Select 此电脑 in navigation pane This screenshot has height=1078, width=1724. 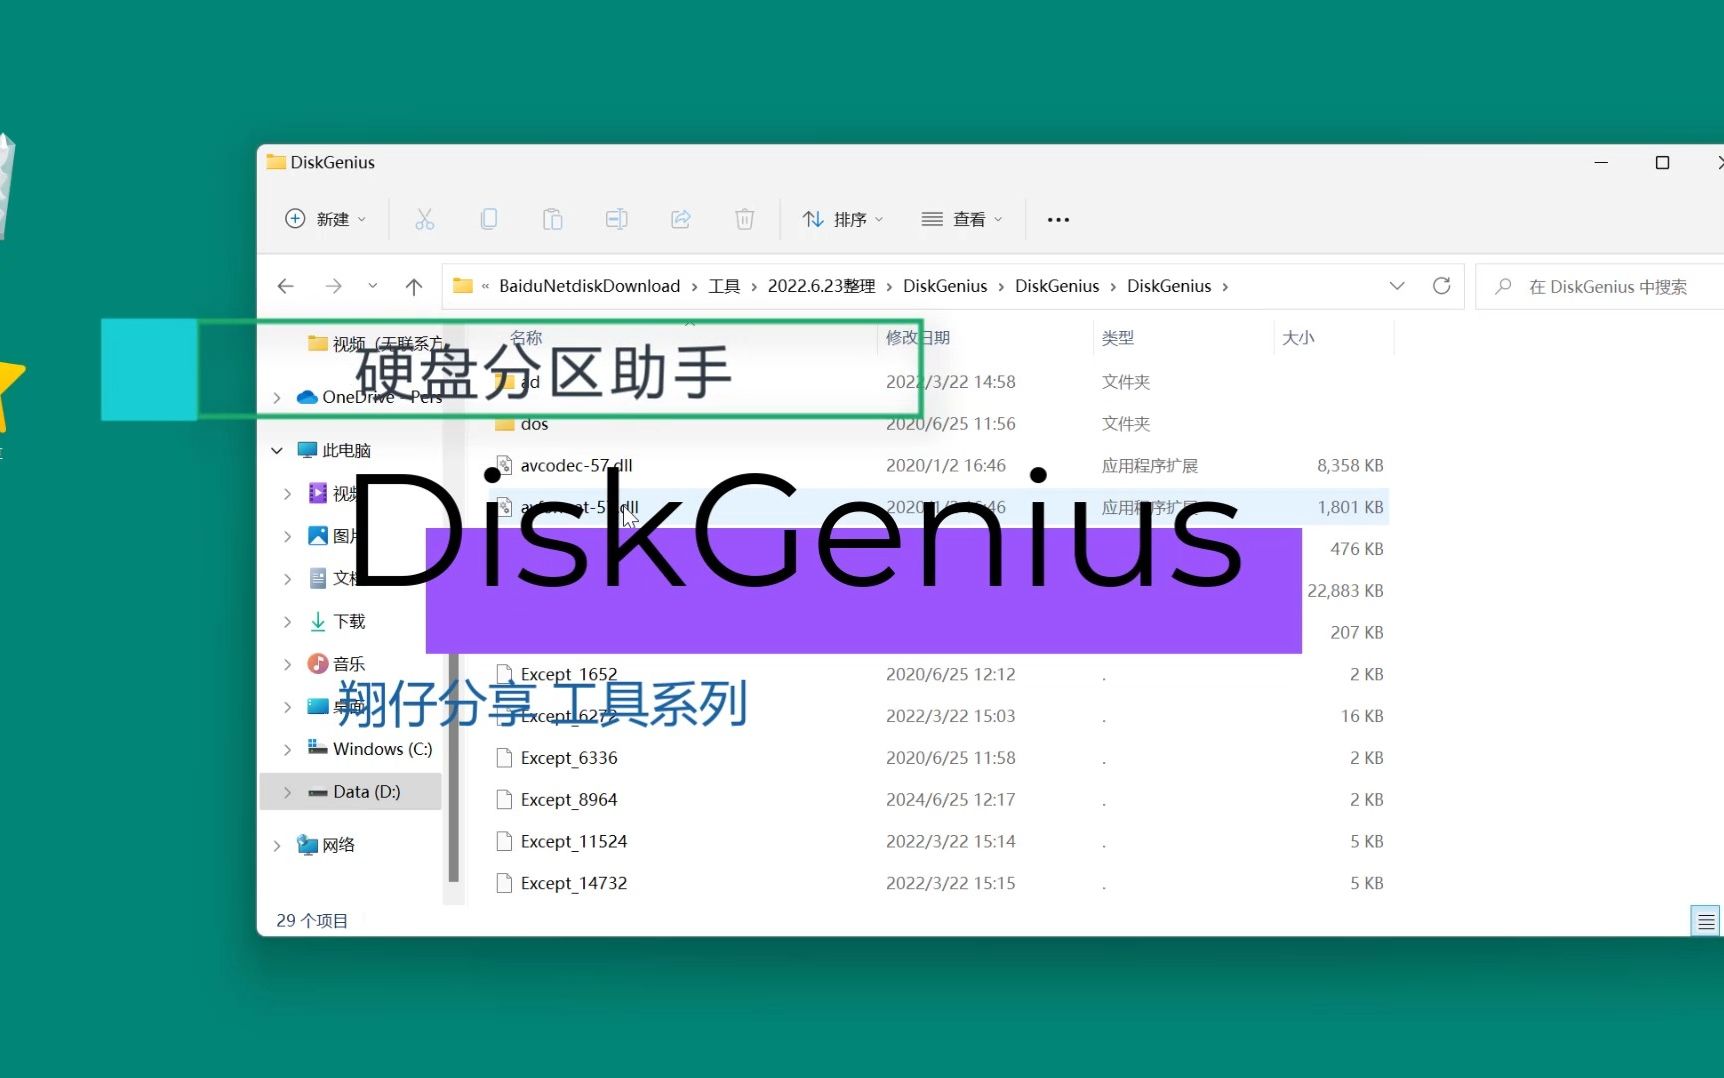335,451
